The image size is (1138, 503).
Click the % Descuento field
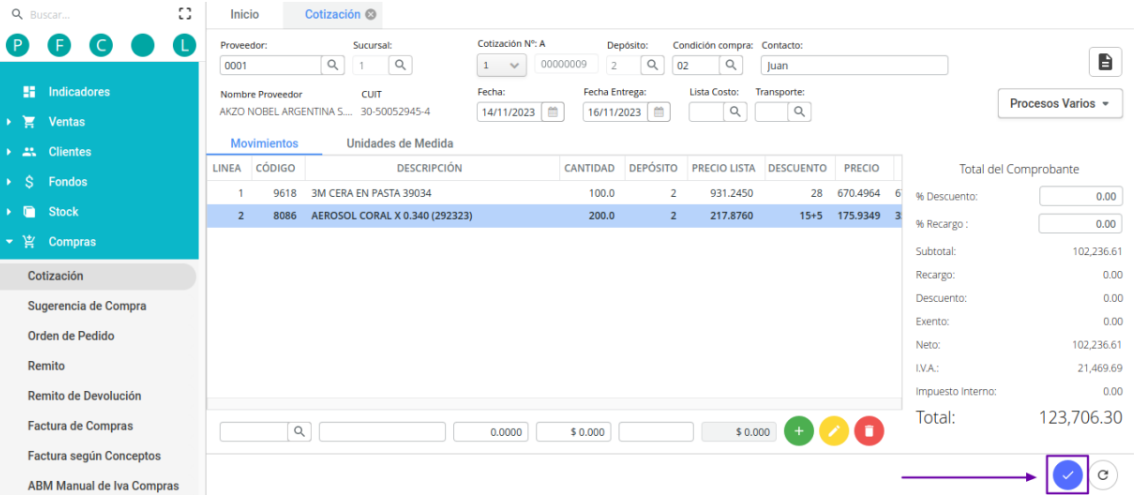point(1080,197)
